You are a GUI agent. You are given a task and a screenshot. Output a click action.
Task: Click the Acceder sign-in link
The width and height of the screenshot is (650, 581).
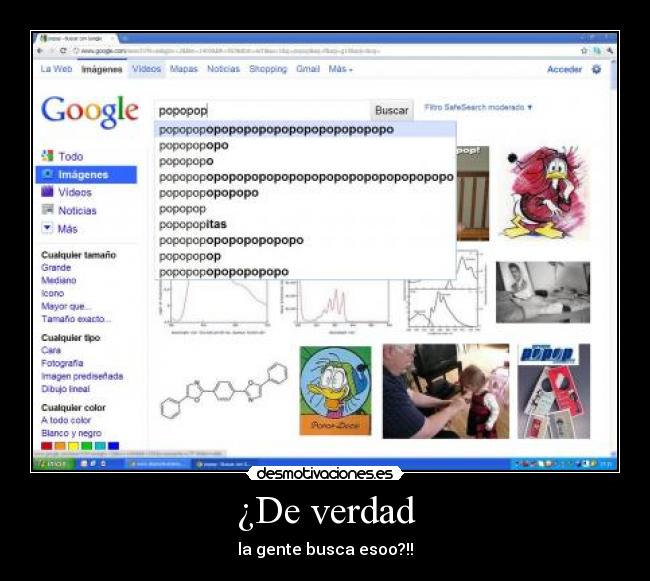[x=564, y=69]
